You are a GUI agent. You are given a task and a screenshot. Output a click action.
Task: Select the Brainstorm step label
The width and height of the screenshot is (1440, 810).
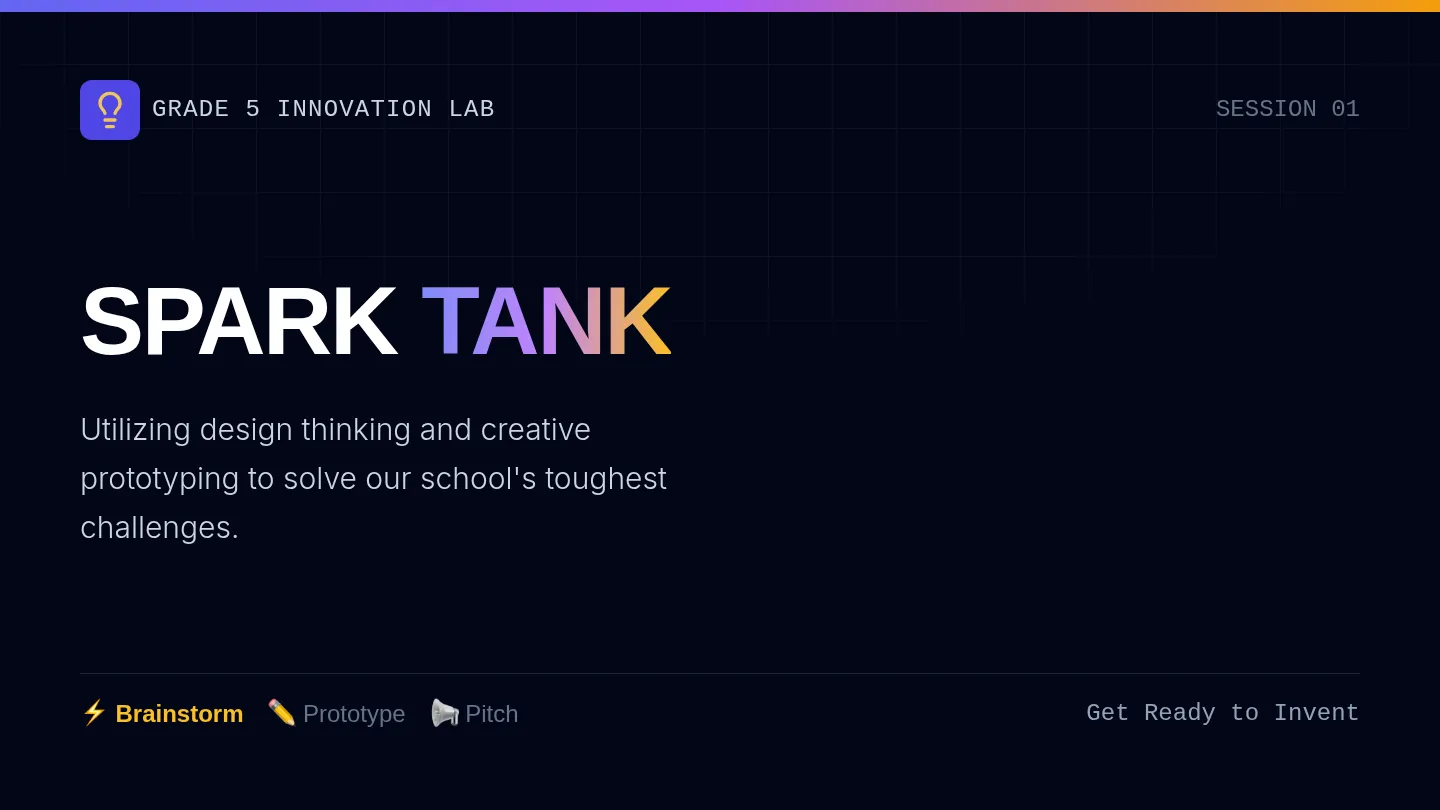(179, 714)
